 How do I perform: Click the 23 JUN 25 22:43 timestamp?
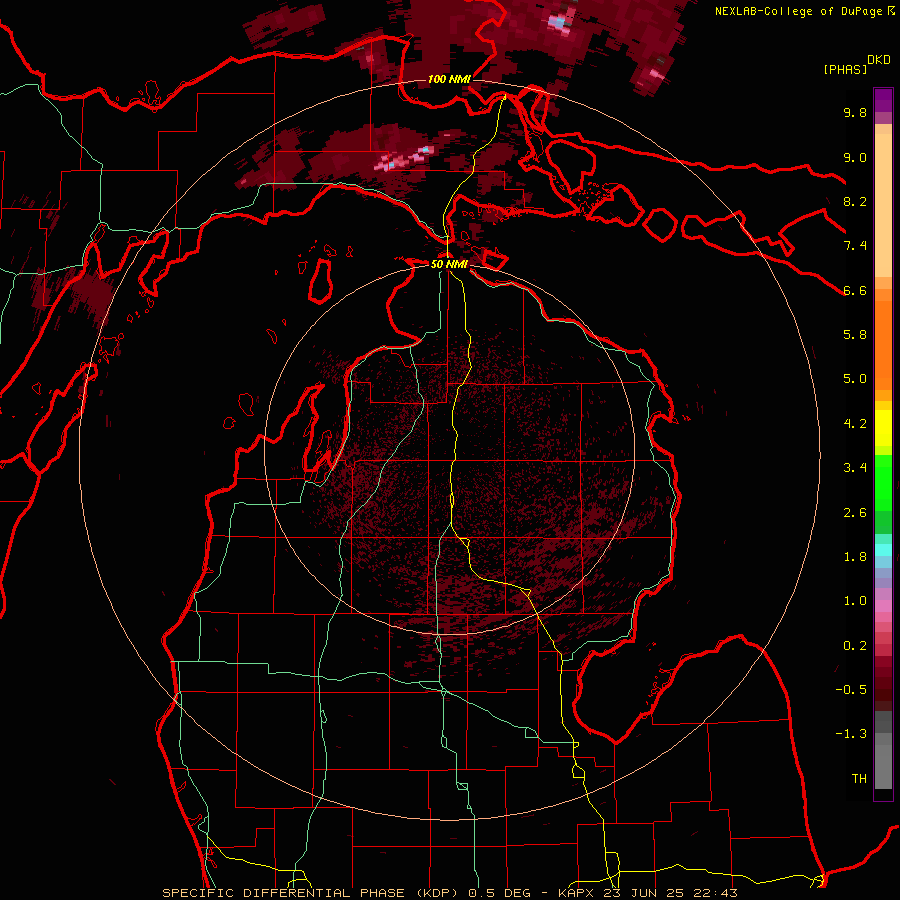(671, 893)
